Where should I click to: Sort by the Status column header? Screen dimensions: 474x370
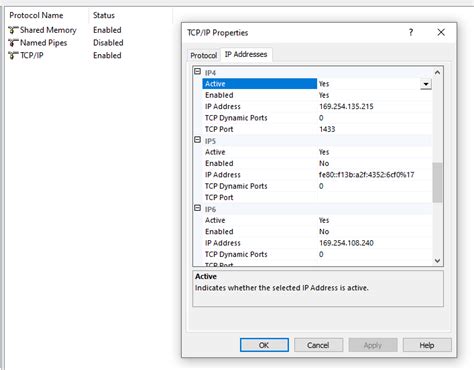click(104, 15)
